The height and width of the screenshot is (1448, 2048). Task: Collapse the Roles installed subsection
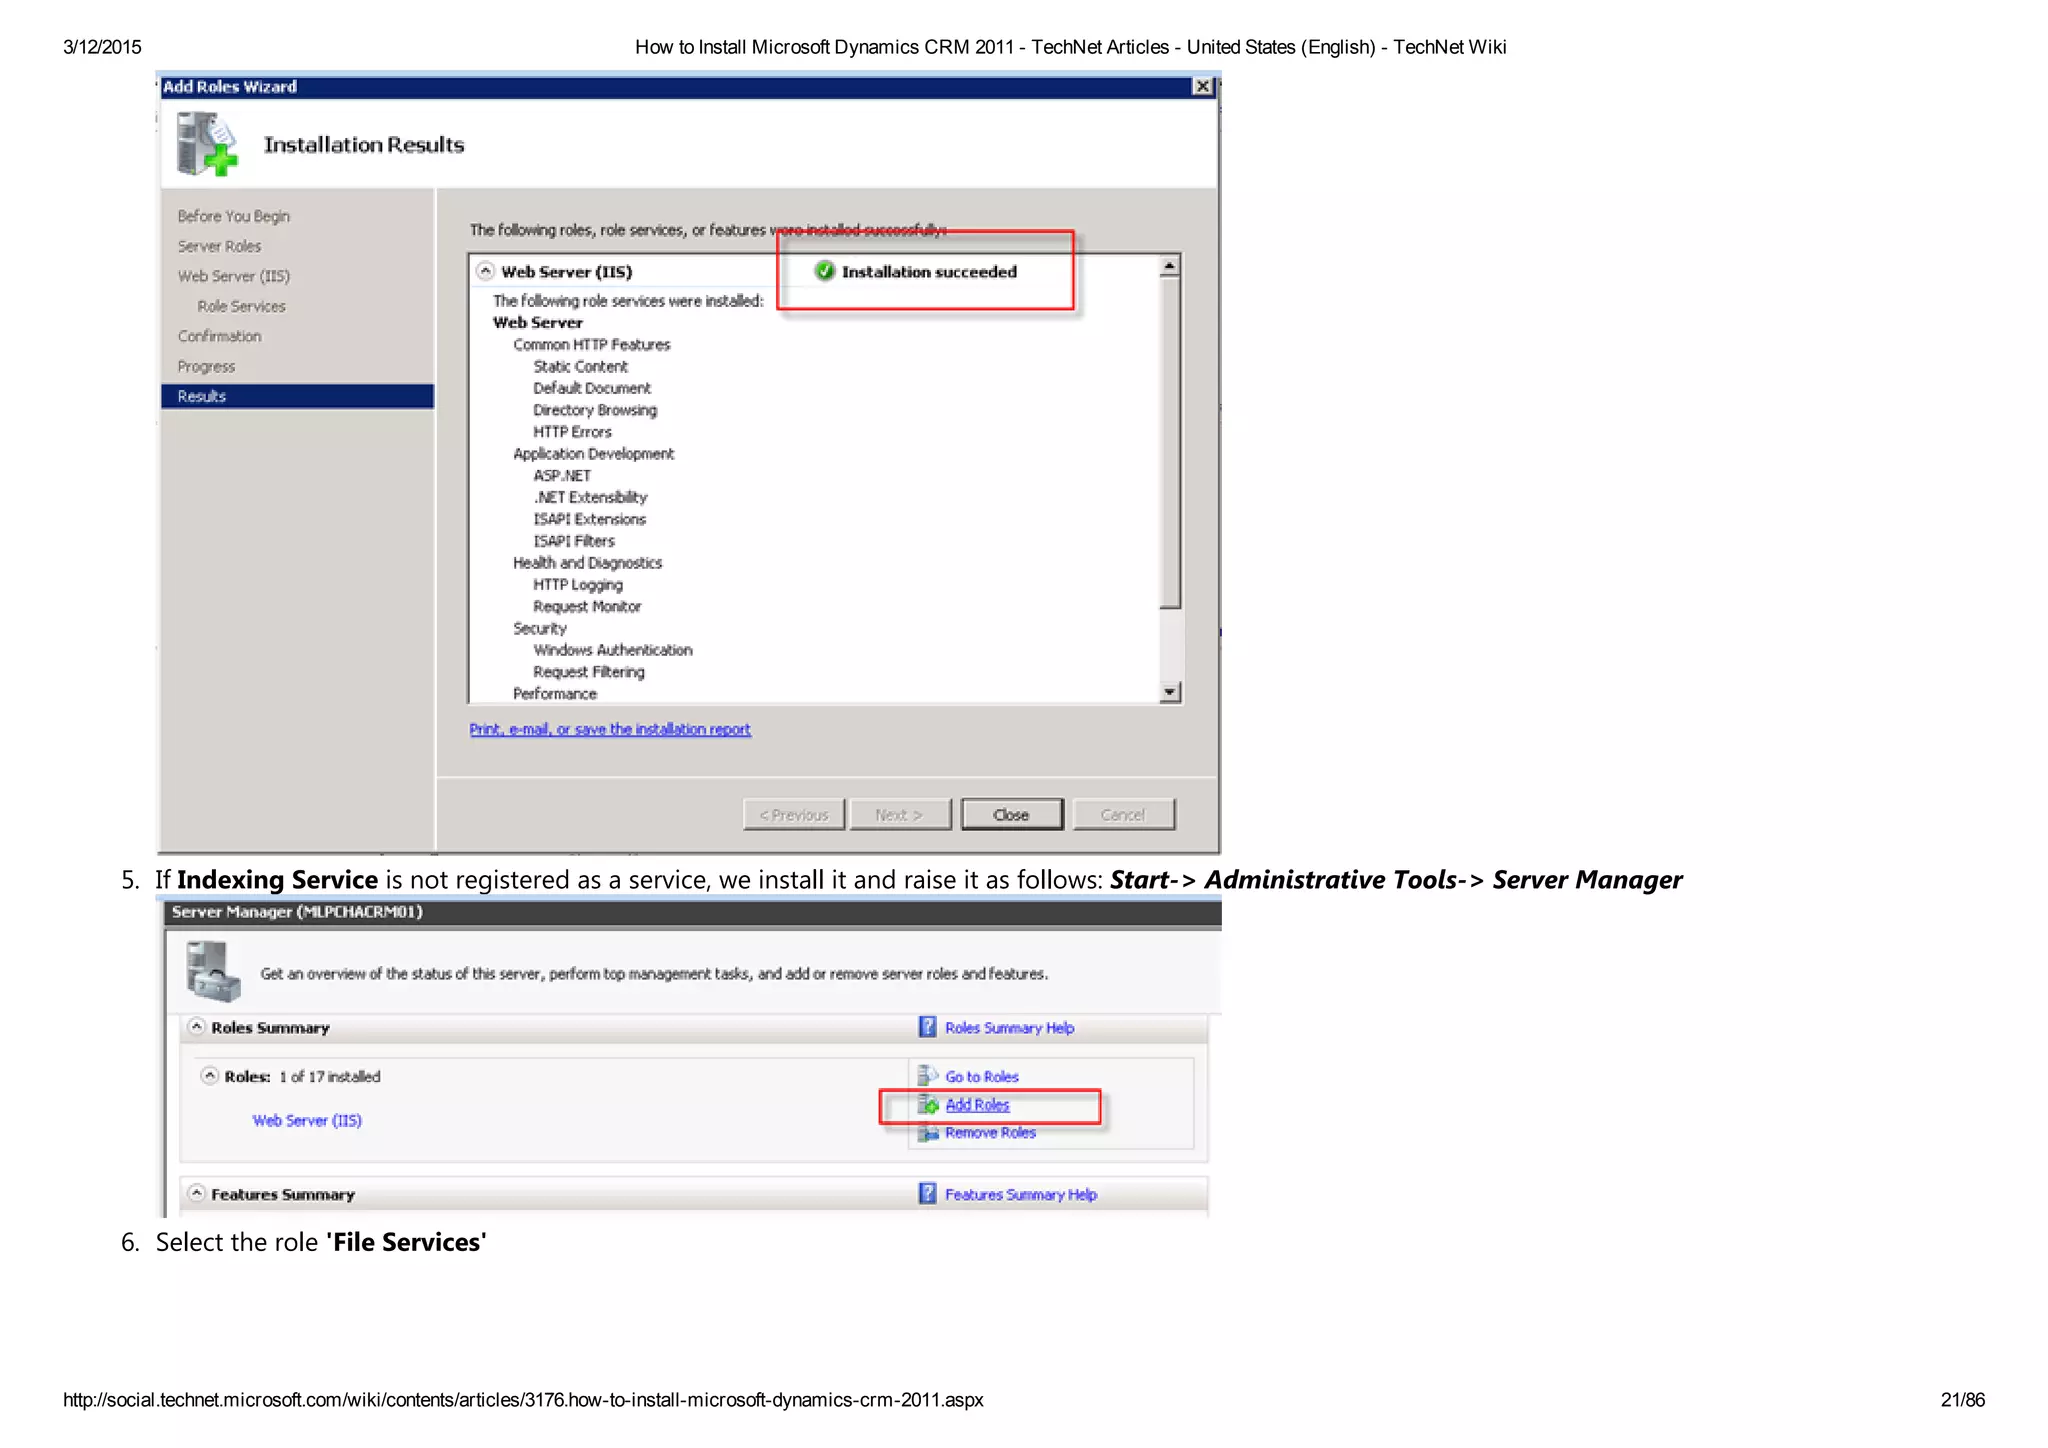209,1076
